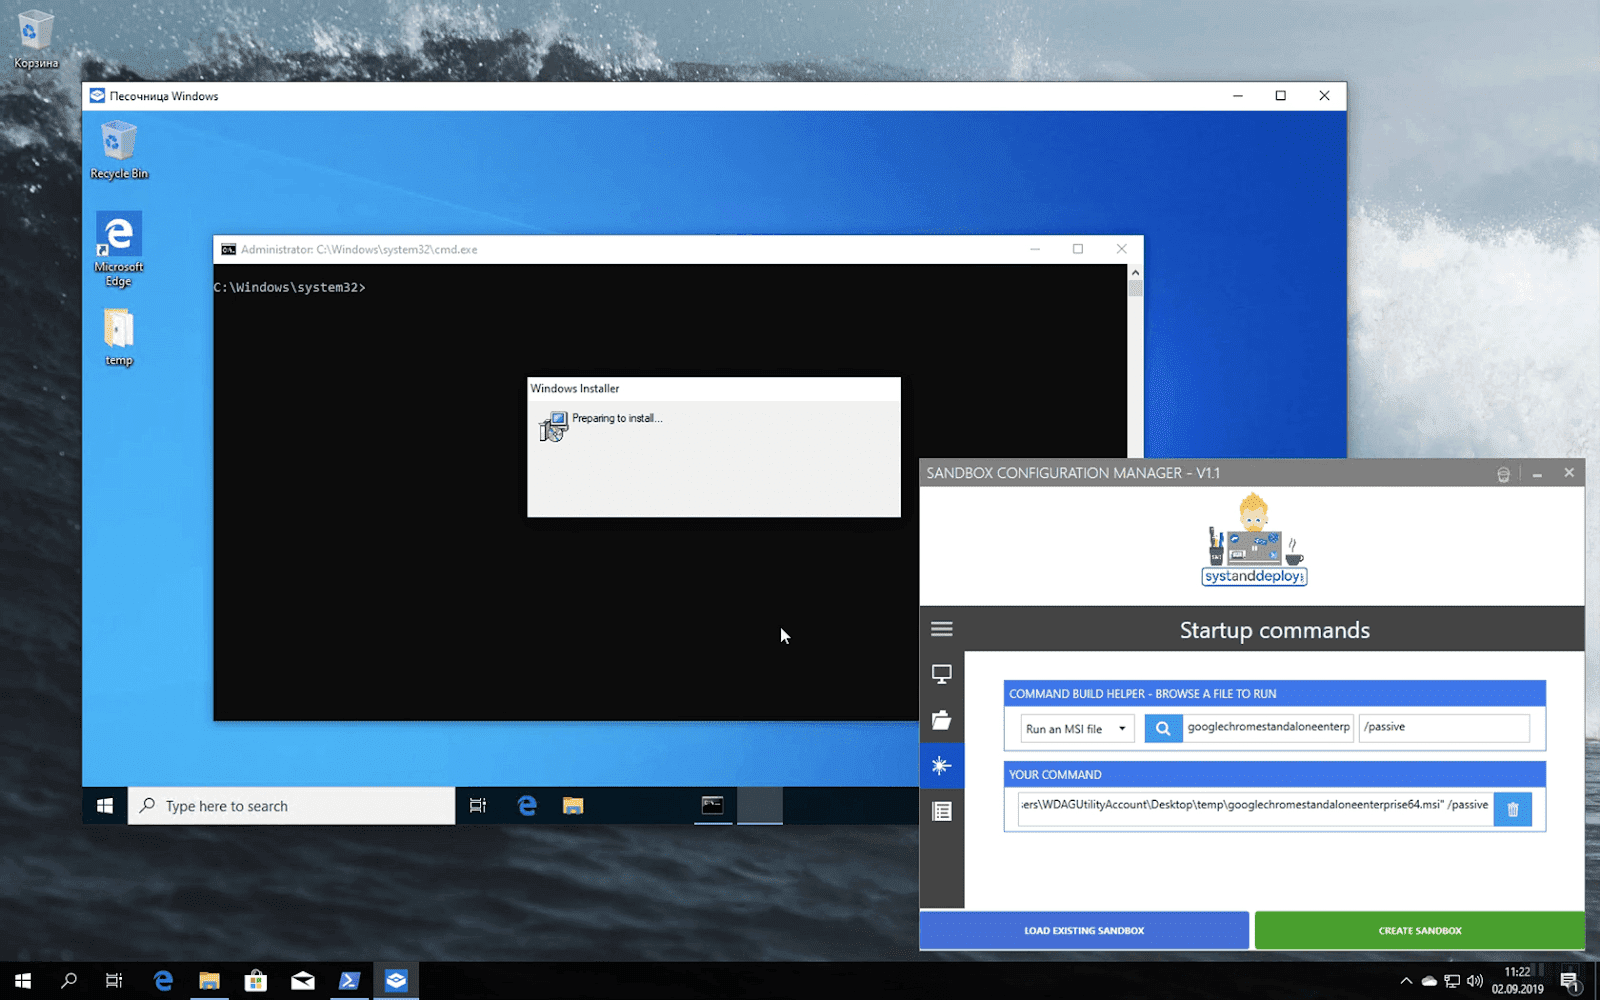Open the host Start menu
Screen dimensions: 1600x1000
[x=21, y=981]
